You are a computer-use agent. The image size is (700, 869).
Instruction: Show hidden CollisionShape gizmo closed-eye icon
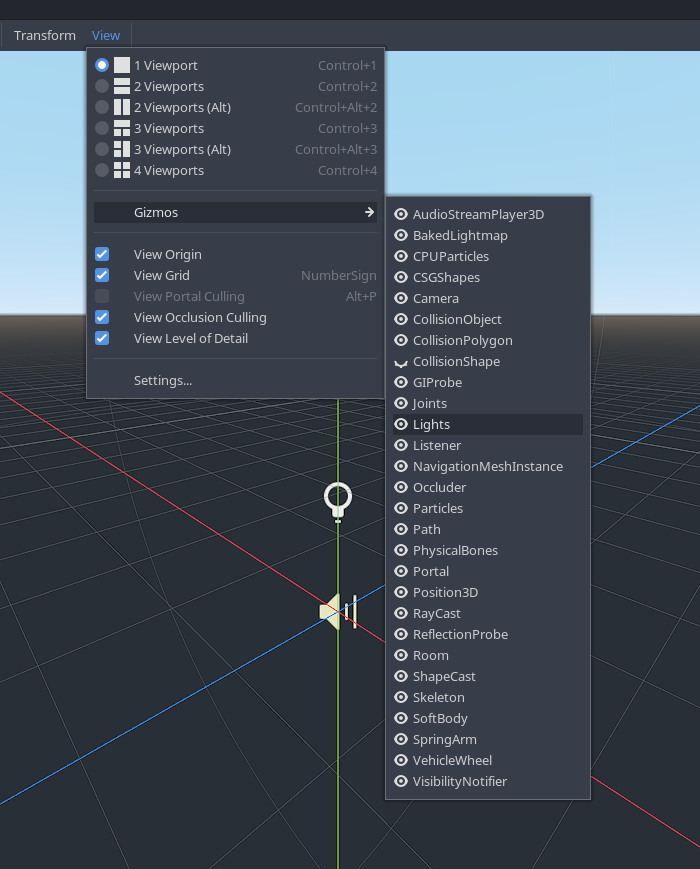point(401,362)
